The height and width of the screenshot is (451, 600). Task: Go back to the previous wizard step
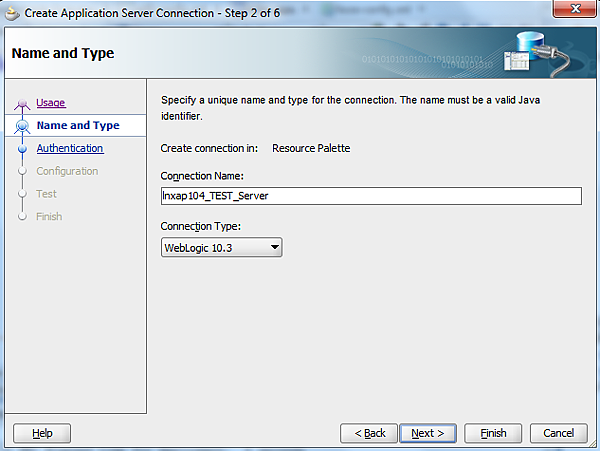pos(368,433)
